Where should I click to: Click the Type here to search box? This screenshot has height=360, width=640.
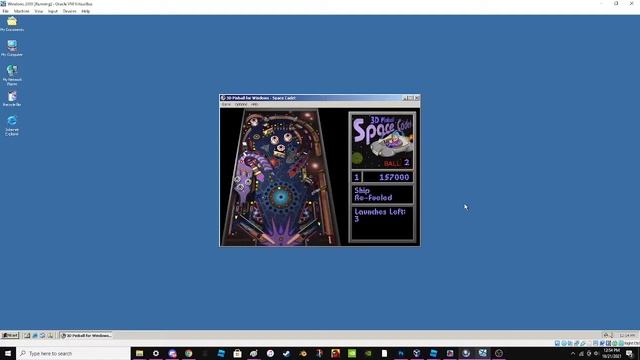pos(73,353)
